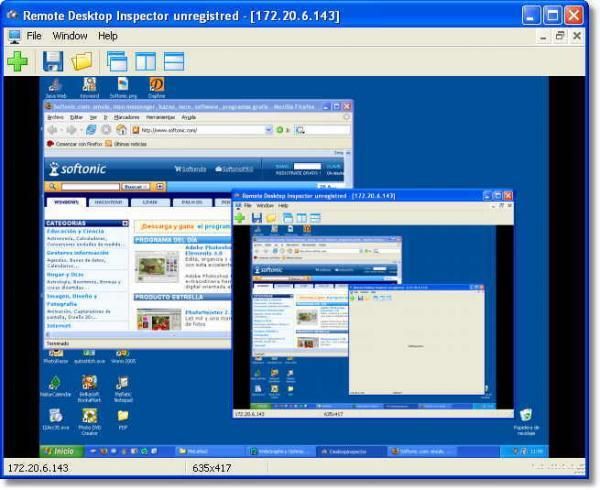This screenshot has height=490, width=600.
Task: Click Firefox forward arrow in remote view
Action: pyautogui.click(x=71, y=130)
